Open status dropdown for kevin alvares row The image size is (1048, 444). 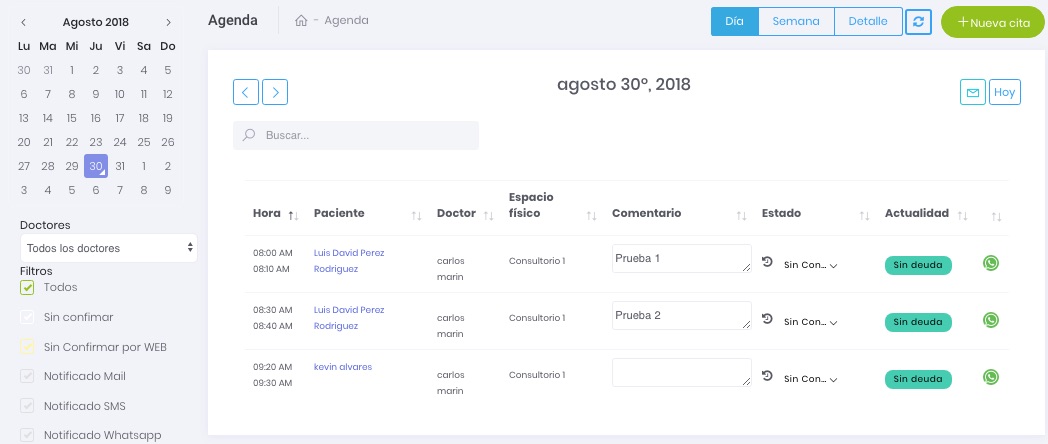[x=810, y=379]
